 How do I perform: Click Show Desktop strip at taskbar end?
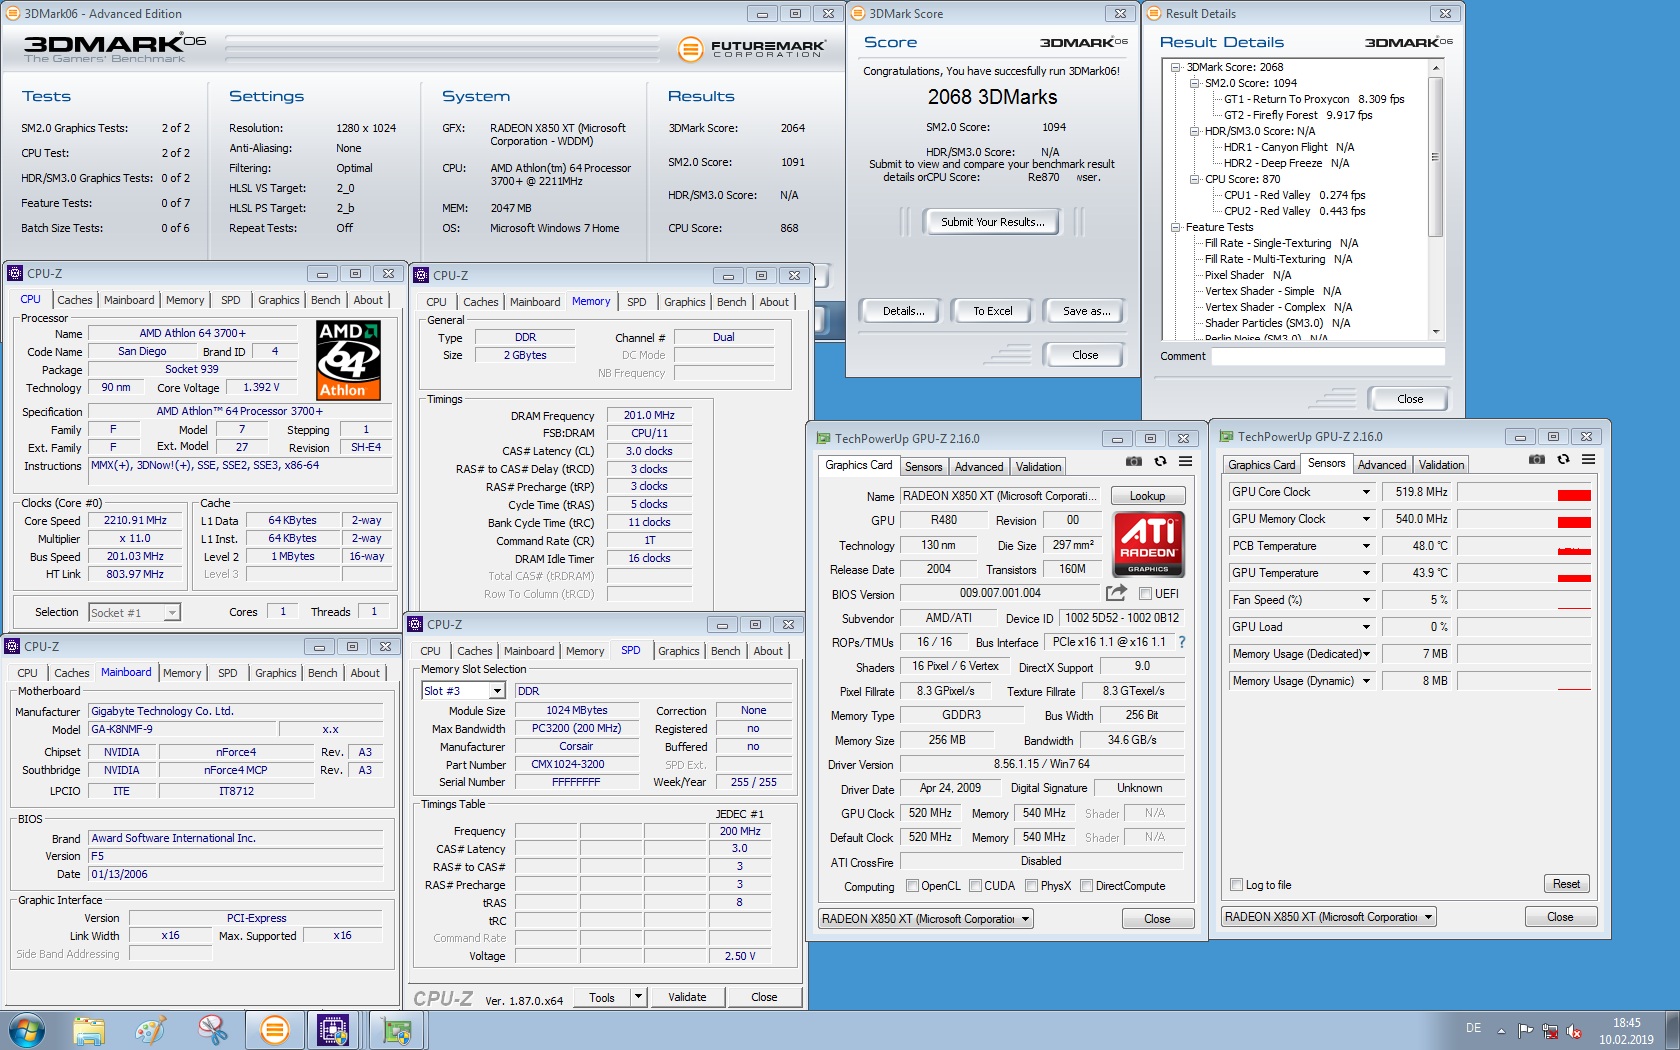click(1673, 1030)
